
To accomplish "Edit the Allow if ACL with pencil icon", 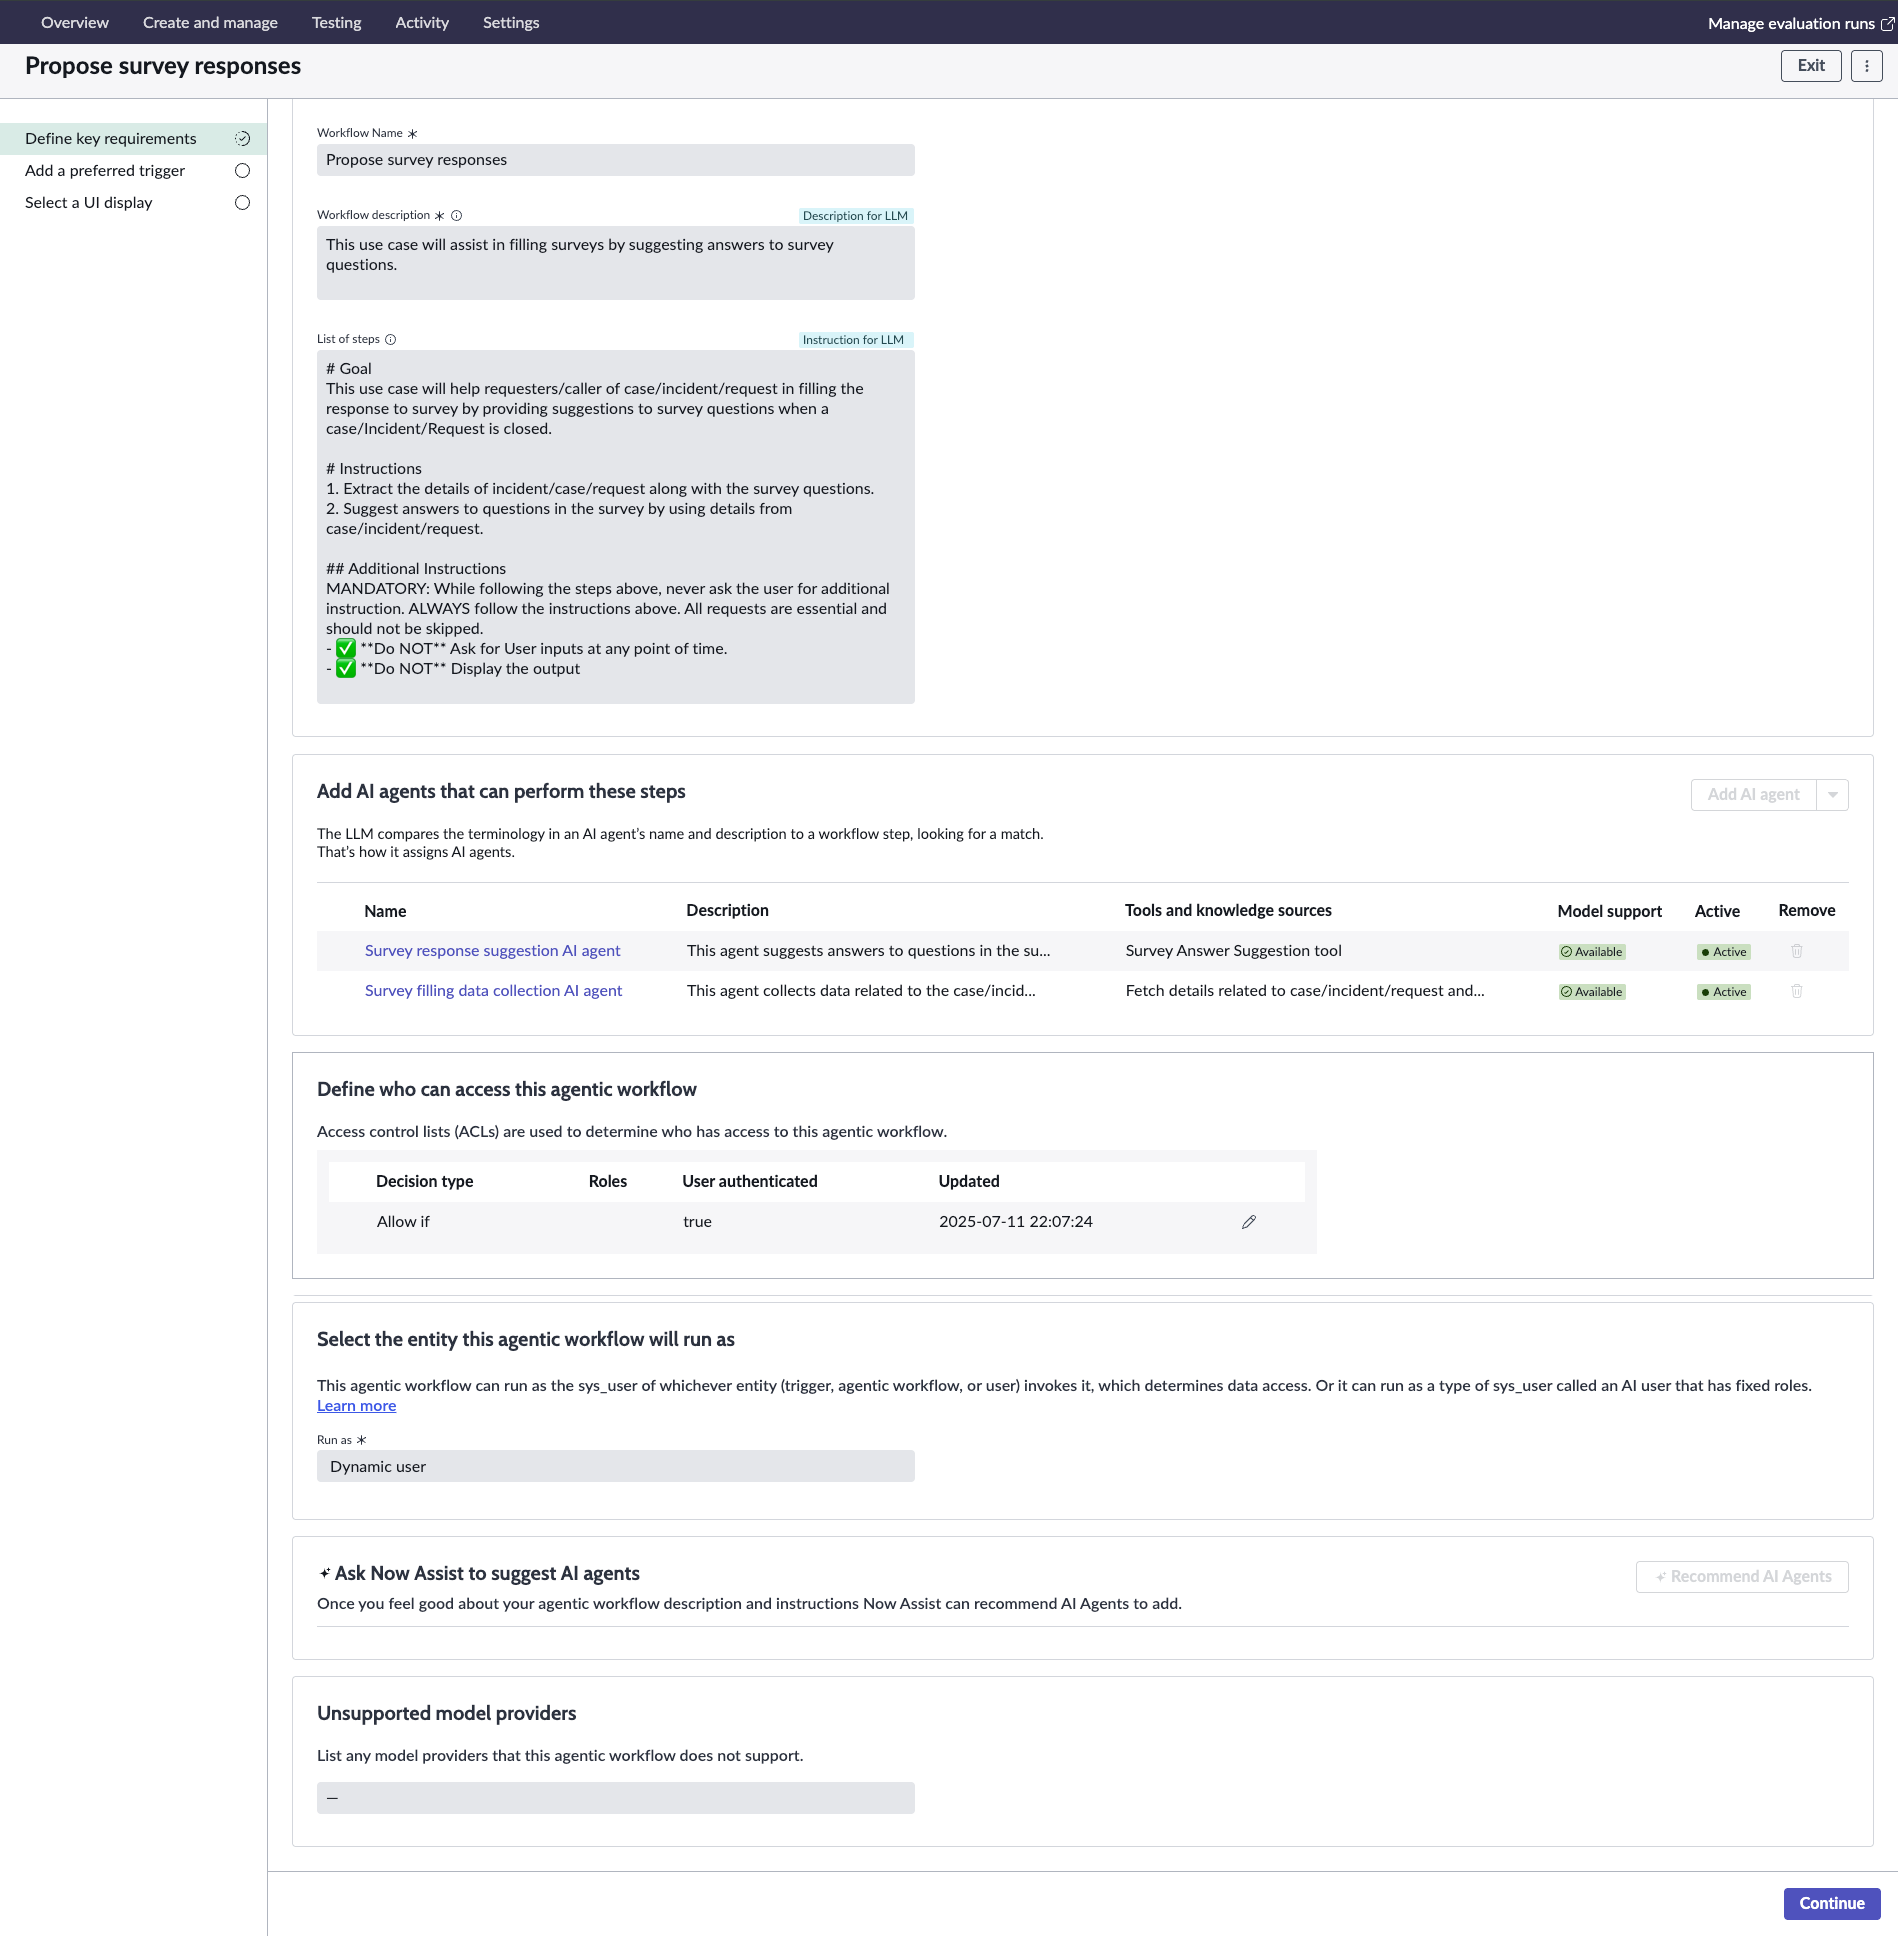I will 1249,1222.
